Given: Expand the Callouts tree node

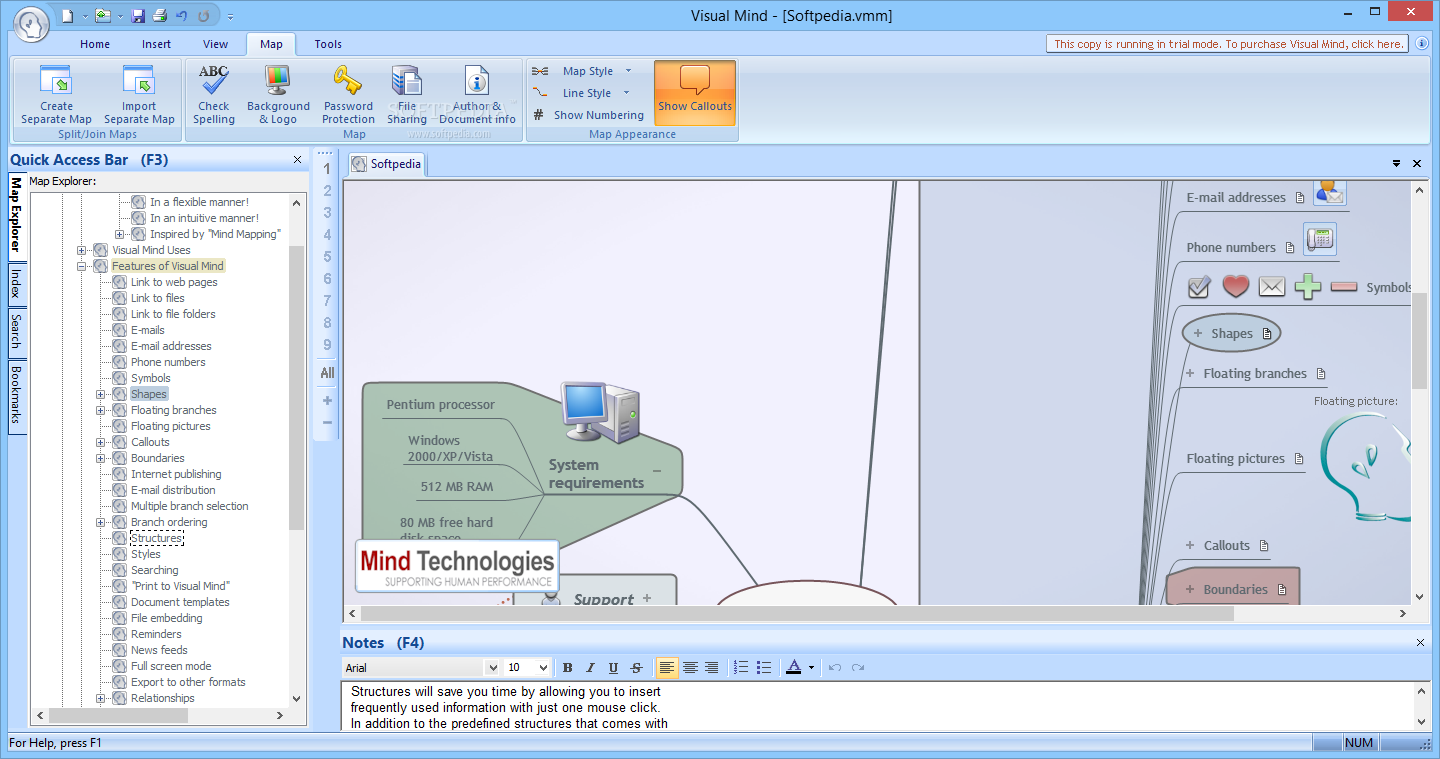Looking at the screenshot, I should (x=101, y=442).
